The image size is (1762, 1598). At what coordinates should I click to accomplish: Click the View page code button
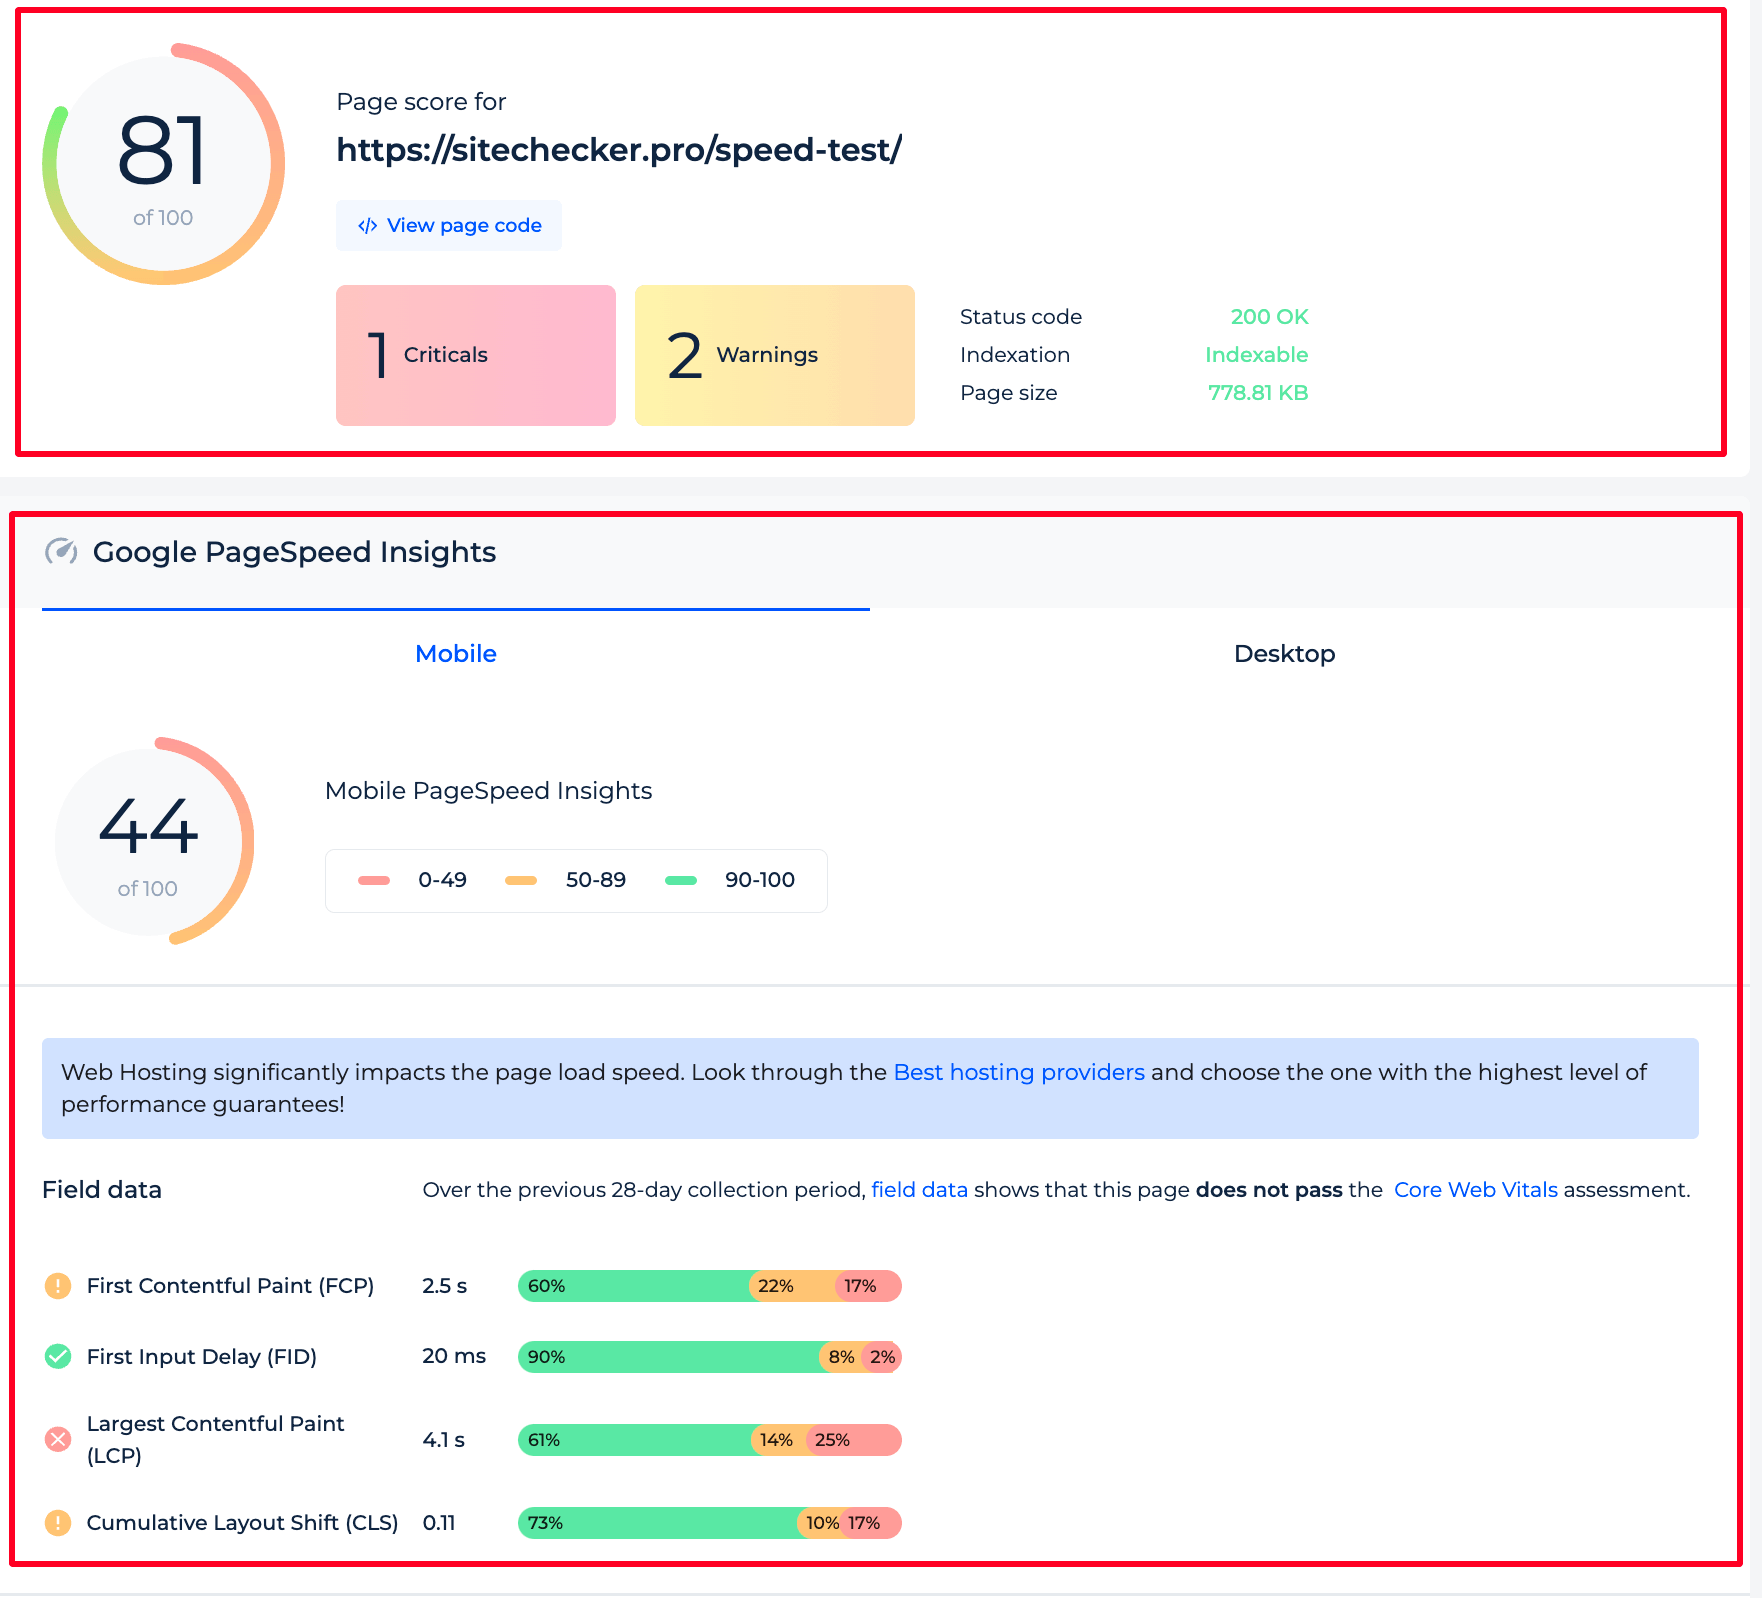(x=448, y=225)
